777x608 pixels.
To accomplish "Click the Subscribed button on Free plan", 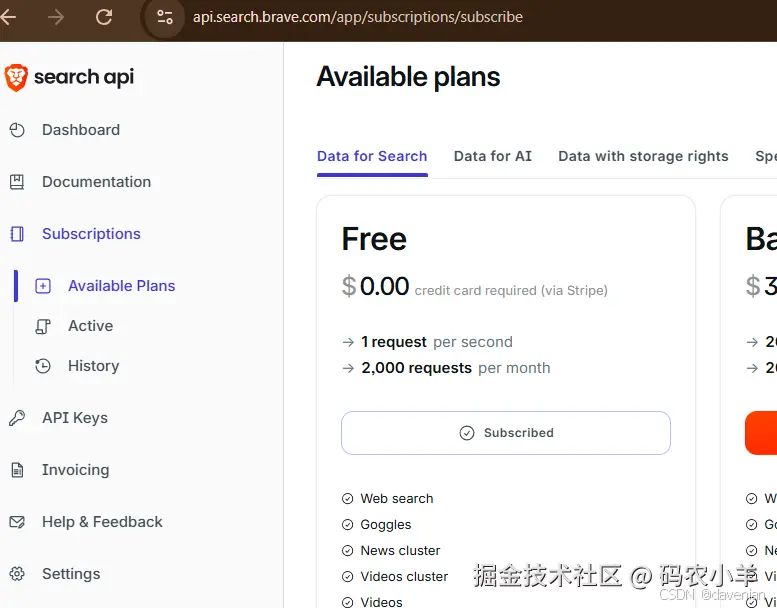I will click(506, 433).
